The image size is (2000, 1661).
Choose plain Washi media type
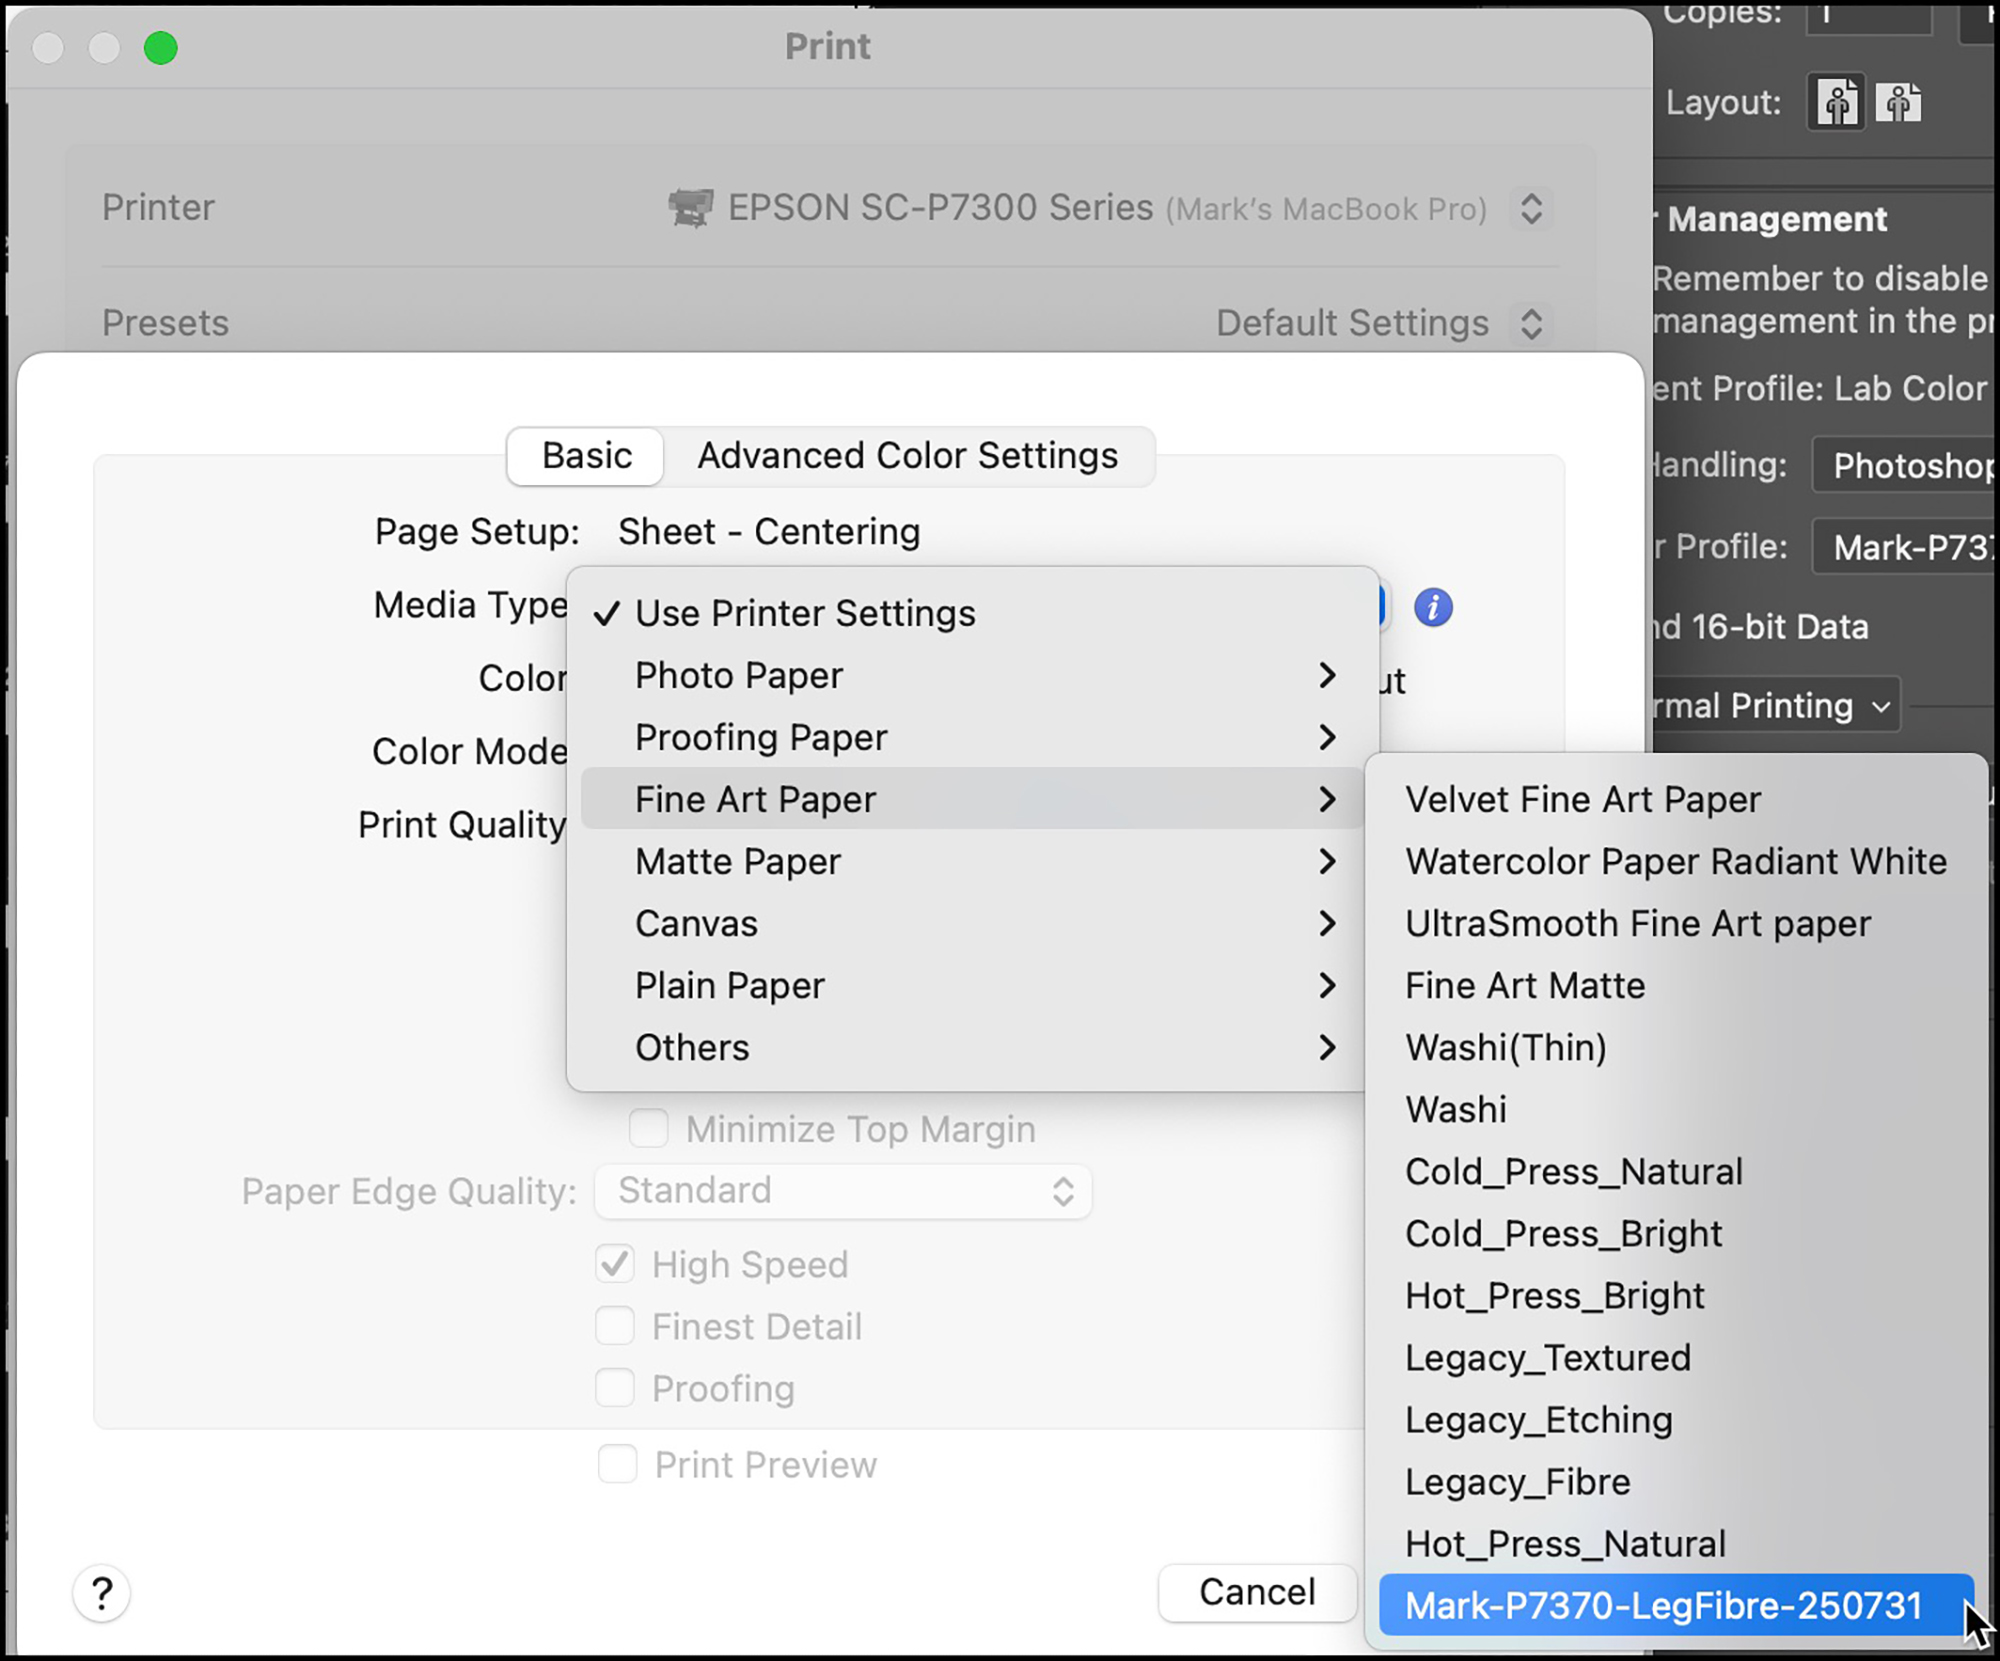pos(1676,1109)
